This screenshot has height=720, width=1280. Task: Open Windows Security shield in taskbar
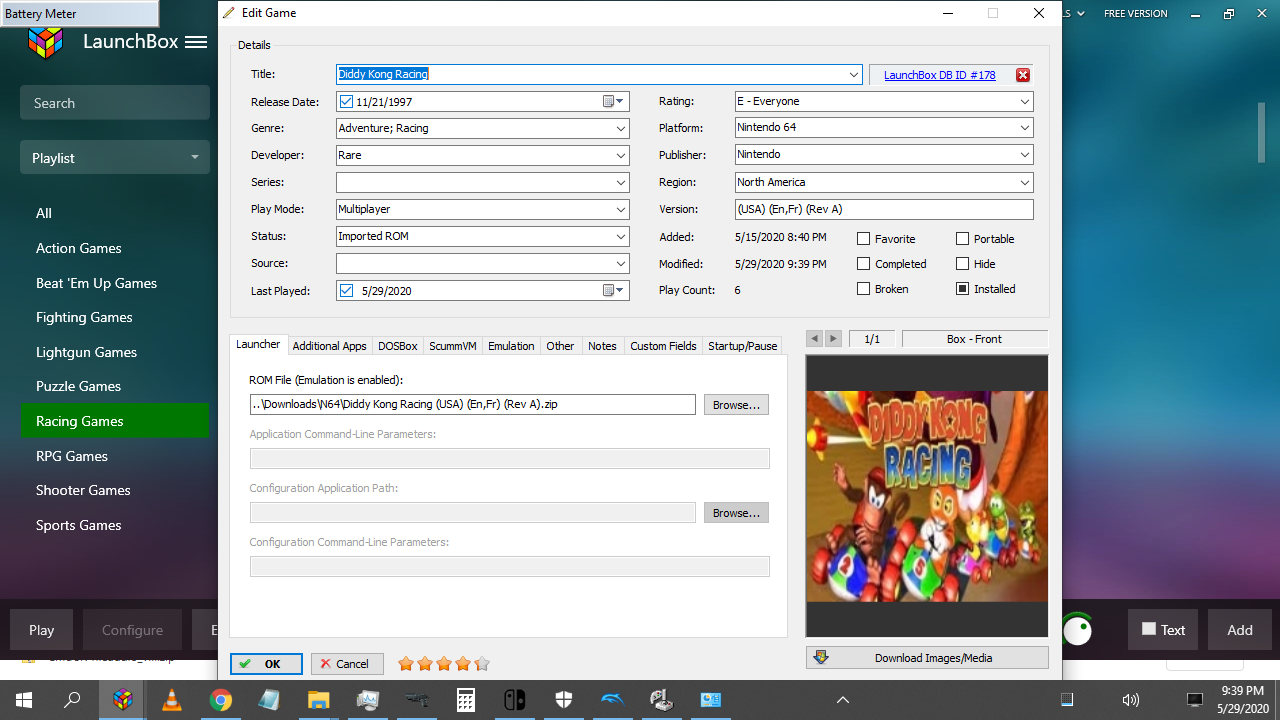tap(563, 700)
